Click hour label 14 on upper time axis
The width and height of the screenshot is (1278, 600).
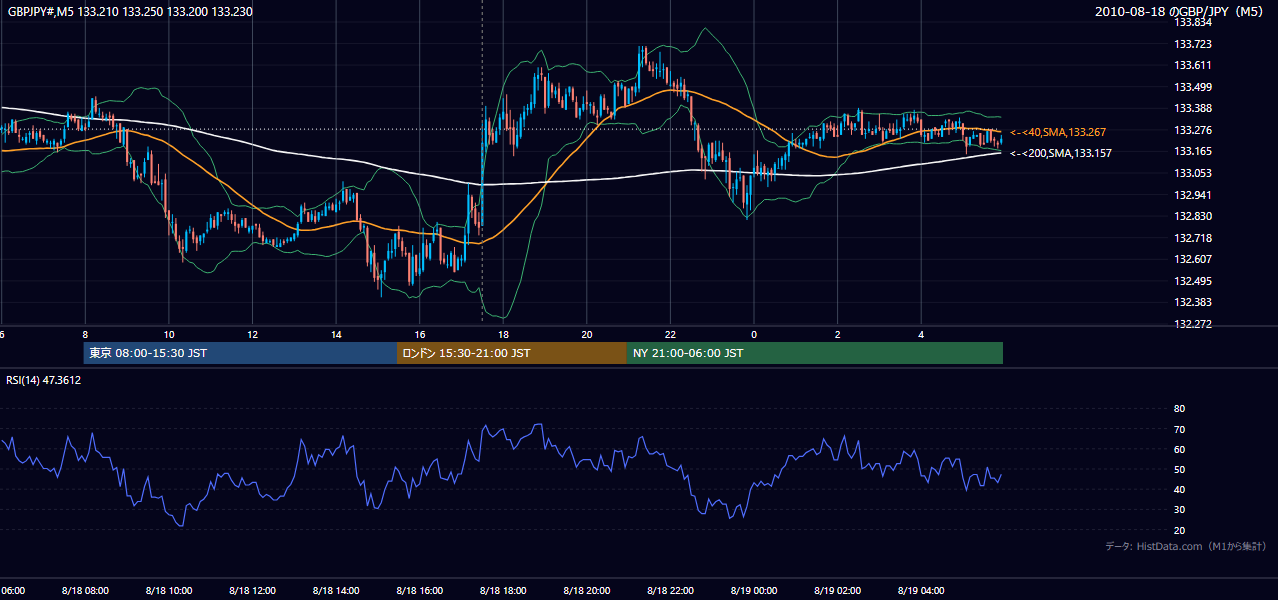[336, 334]
